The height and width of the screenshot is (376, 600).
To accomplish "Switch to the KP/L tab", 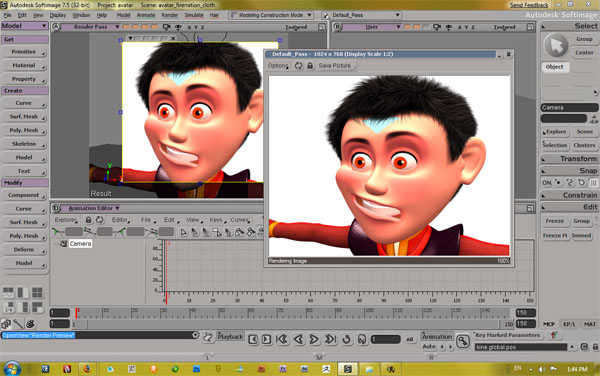I will click(569, 324).
